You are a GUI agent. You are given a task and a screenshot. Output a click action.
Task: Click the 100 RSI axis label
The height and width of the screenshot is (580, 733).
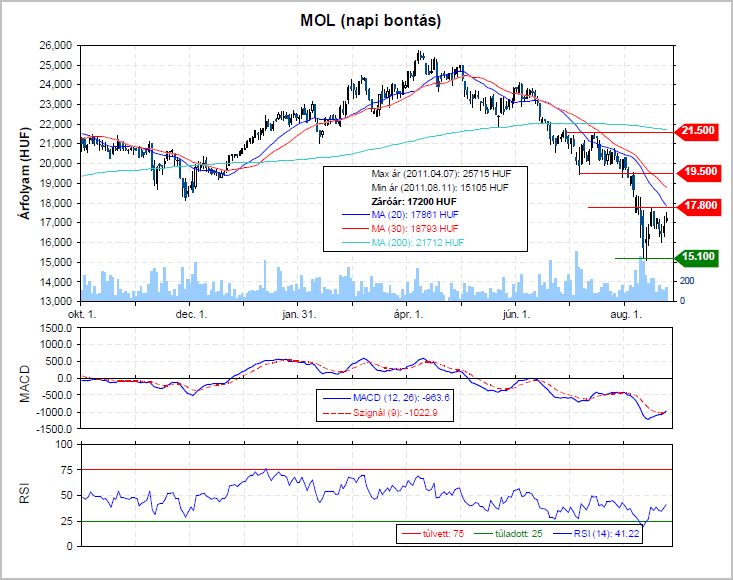point(65,444)
